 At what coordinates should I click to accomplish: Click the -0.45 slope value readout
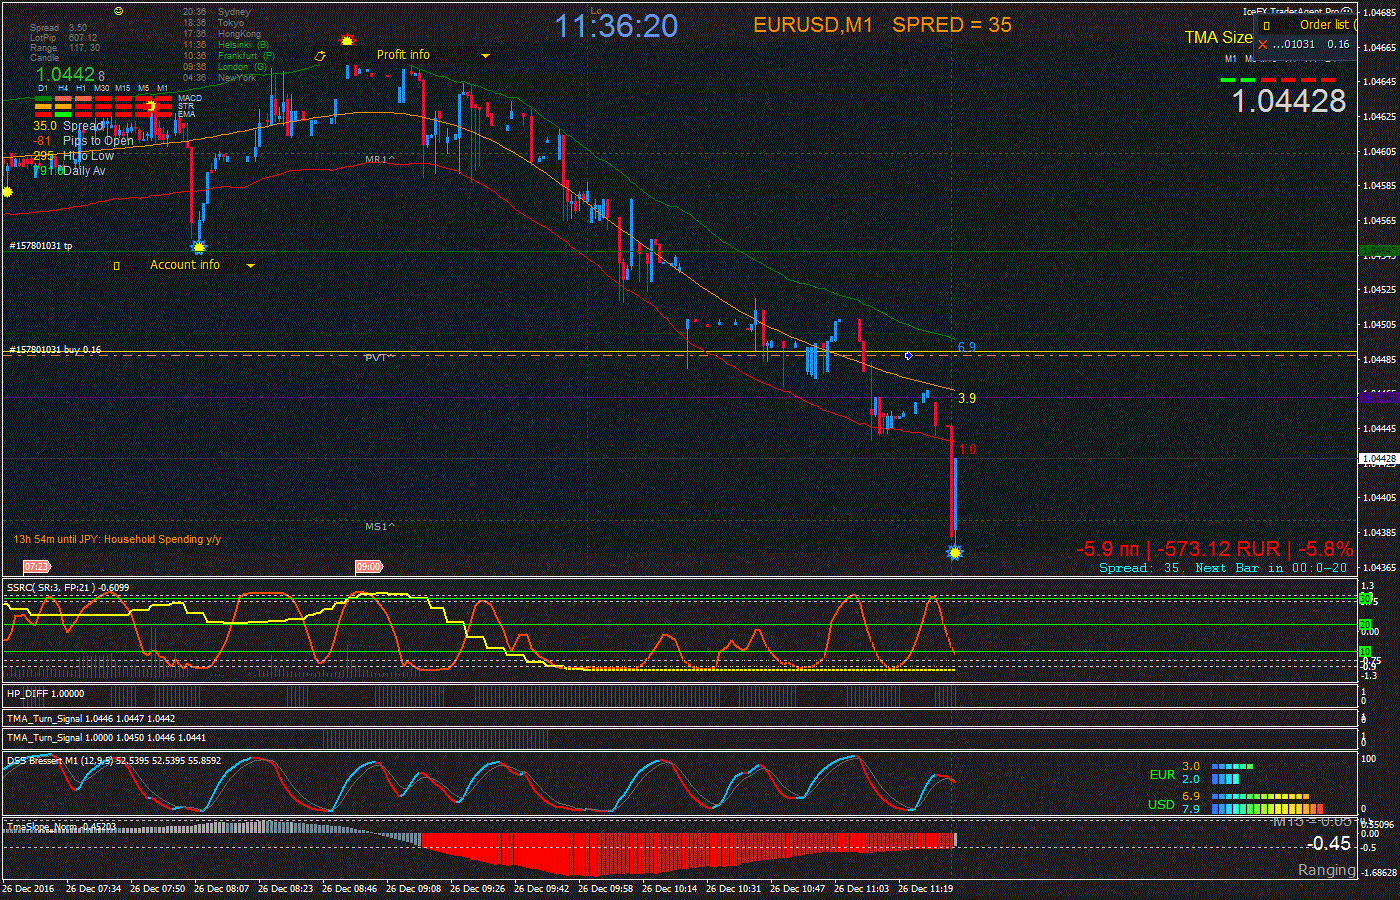[1329, 844]
